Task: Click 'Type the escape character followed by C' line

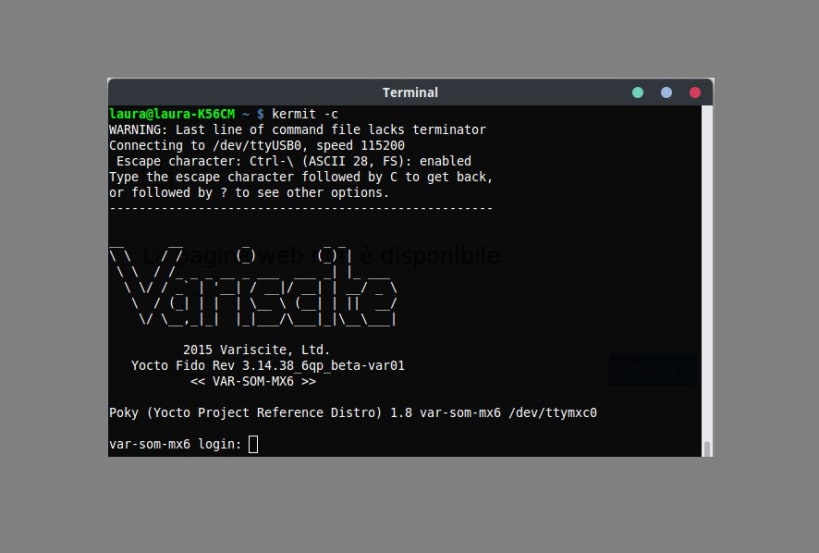Action: point(301,177)
